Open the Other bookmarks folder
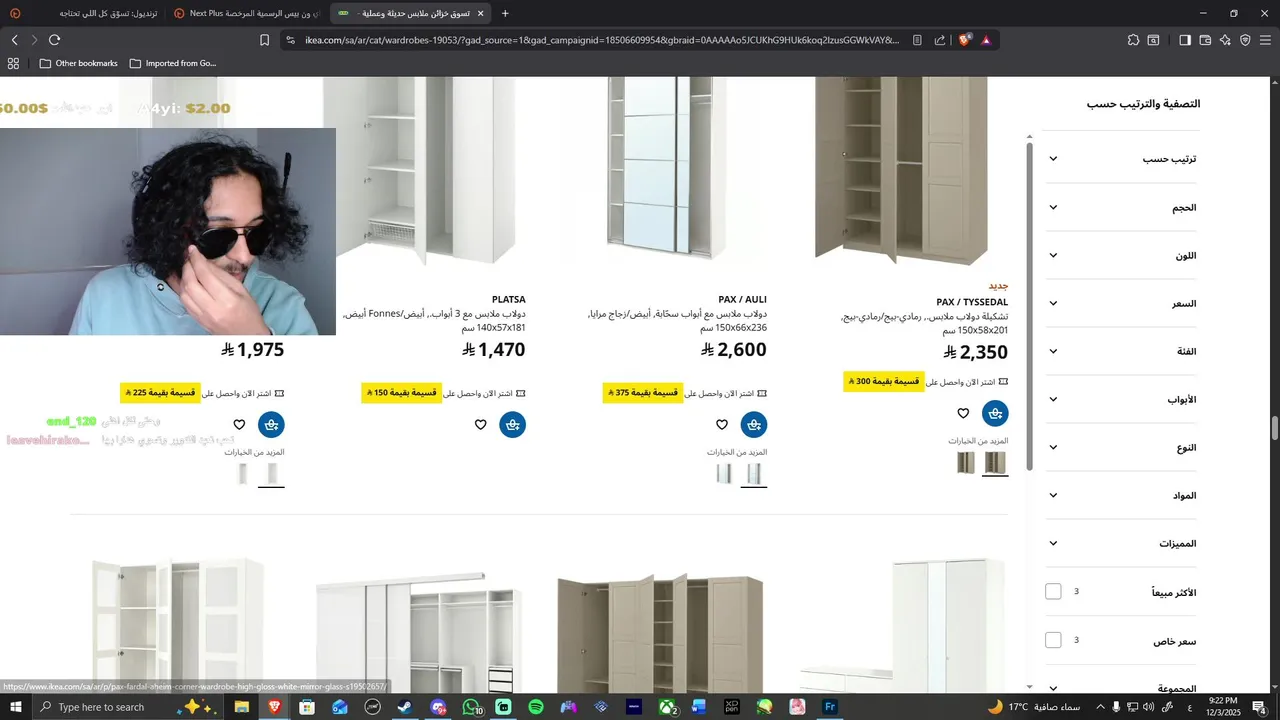The width and height of the screenshot is (1280, 720). point(78,63)
